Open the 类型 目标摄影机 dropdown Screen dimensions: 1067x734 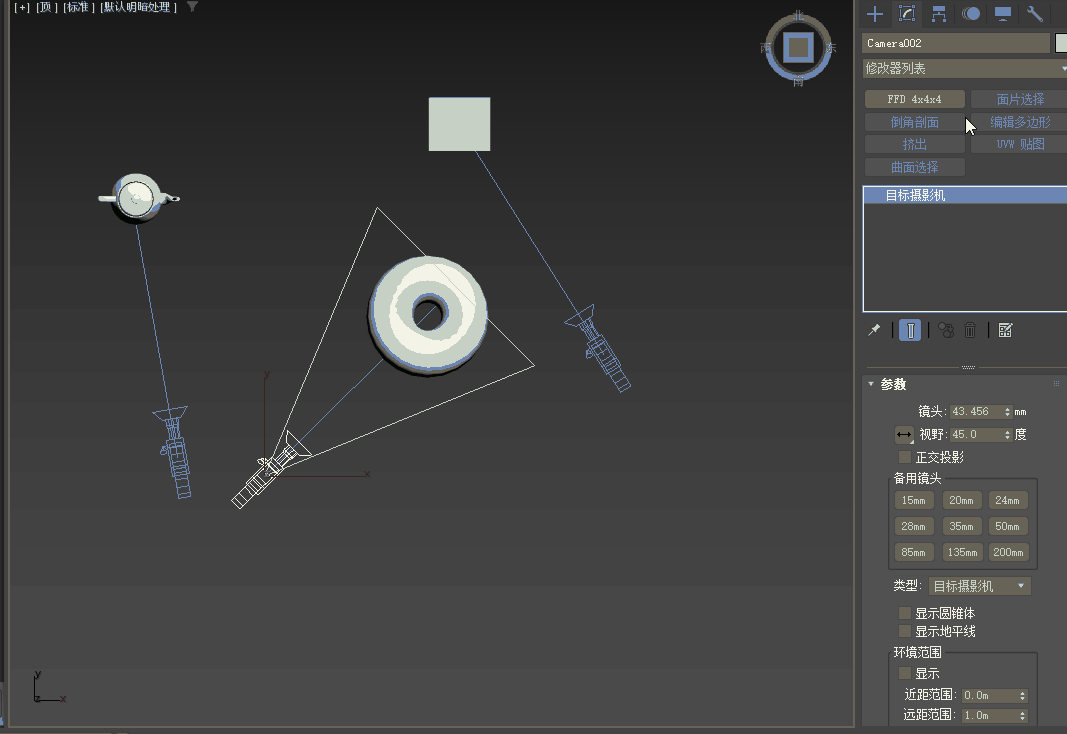pos(980,586)
